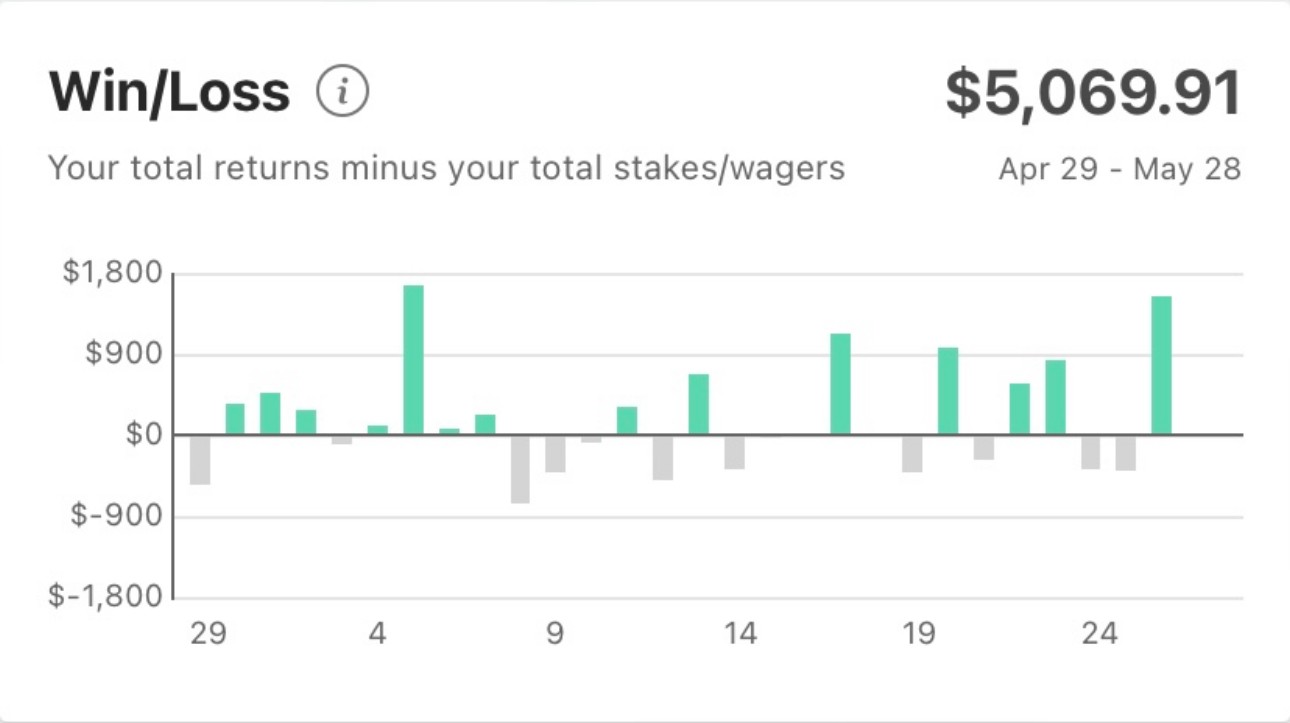Select the tallest green bar on May 5

tap(413, 360)
